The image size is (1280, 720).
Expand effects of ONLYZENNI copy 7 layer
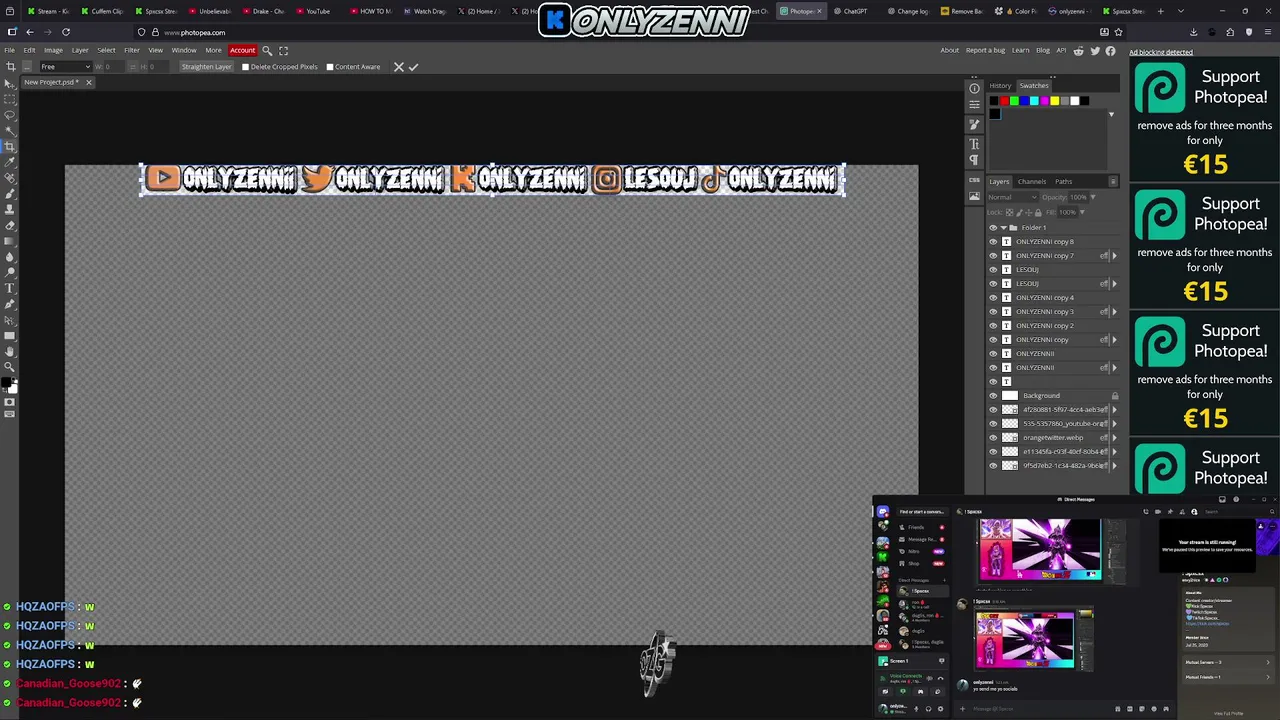1114,256
